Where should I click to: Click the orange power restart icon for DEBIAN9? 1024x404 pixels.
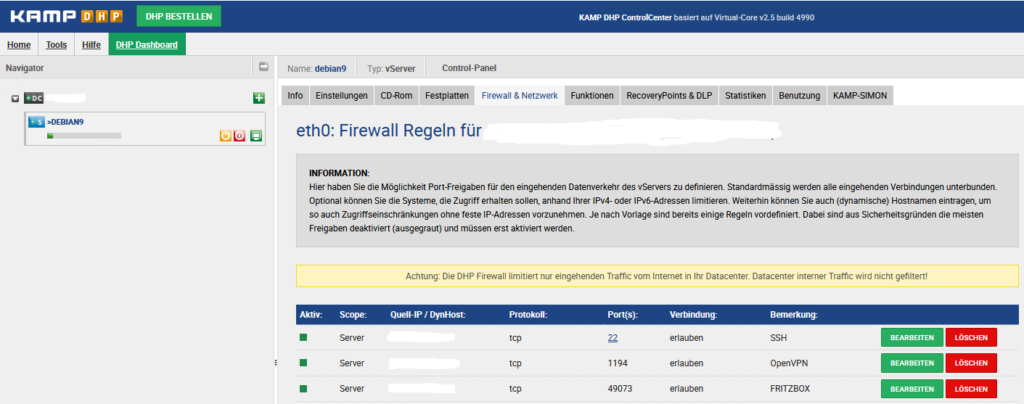[x=225, y=135]
